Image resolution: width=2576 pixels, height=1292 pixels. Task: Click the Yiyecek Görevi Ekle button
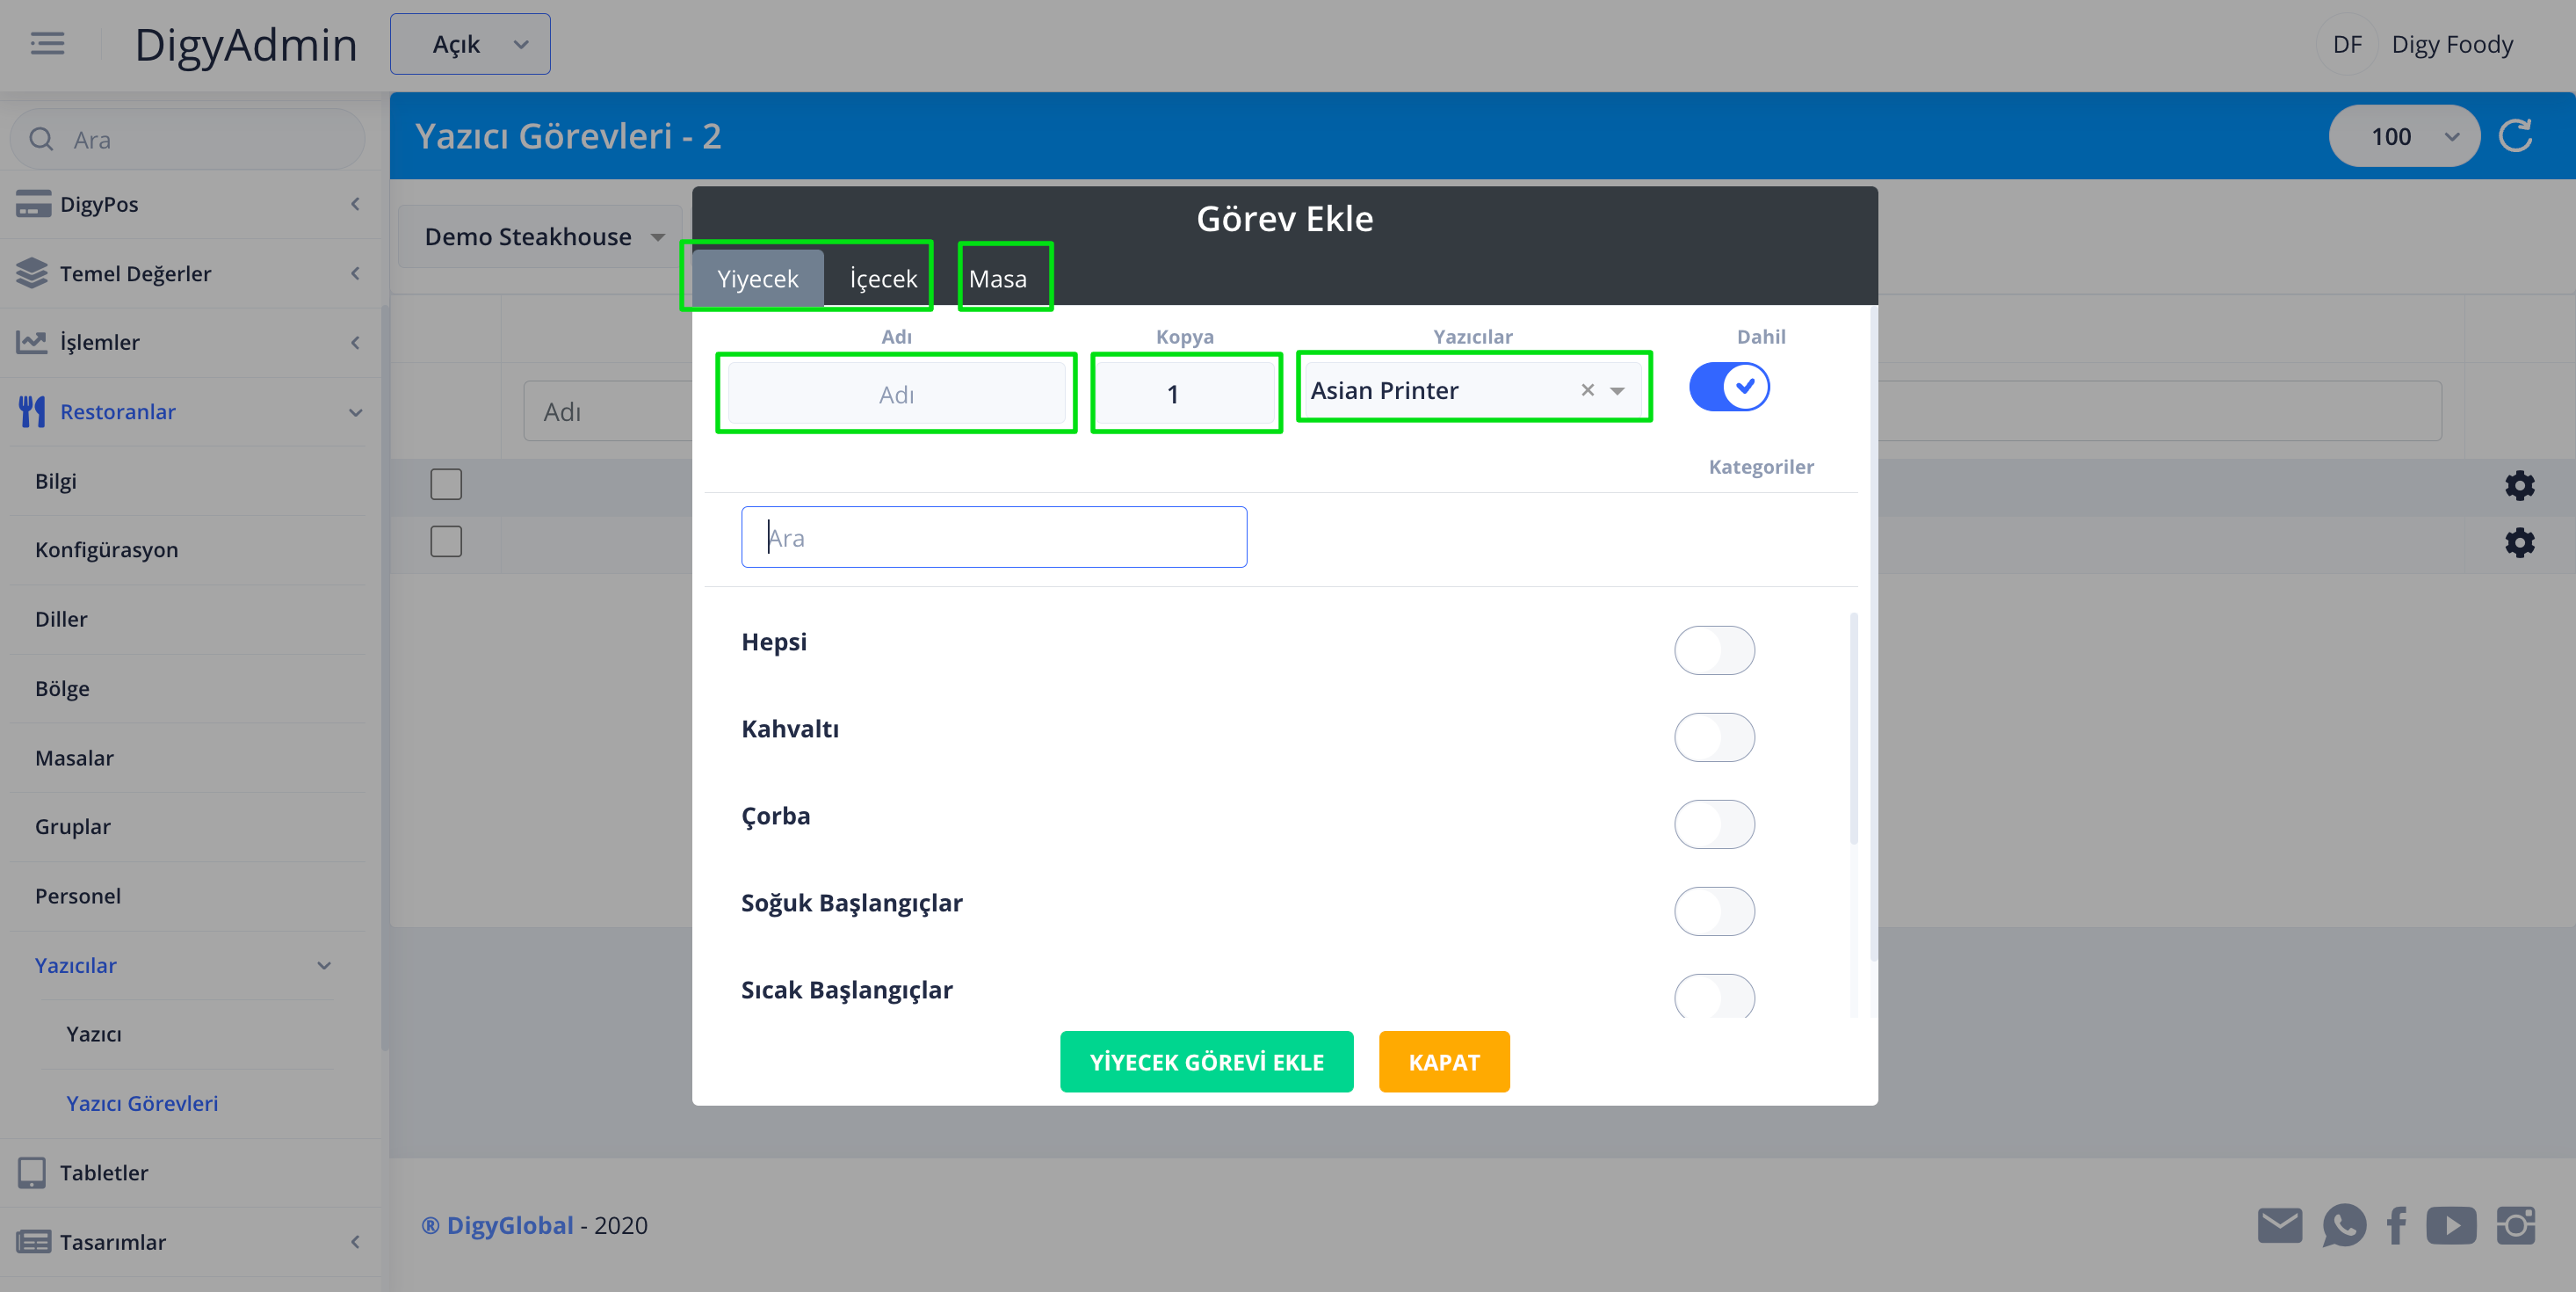pos(1206,1062)
